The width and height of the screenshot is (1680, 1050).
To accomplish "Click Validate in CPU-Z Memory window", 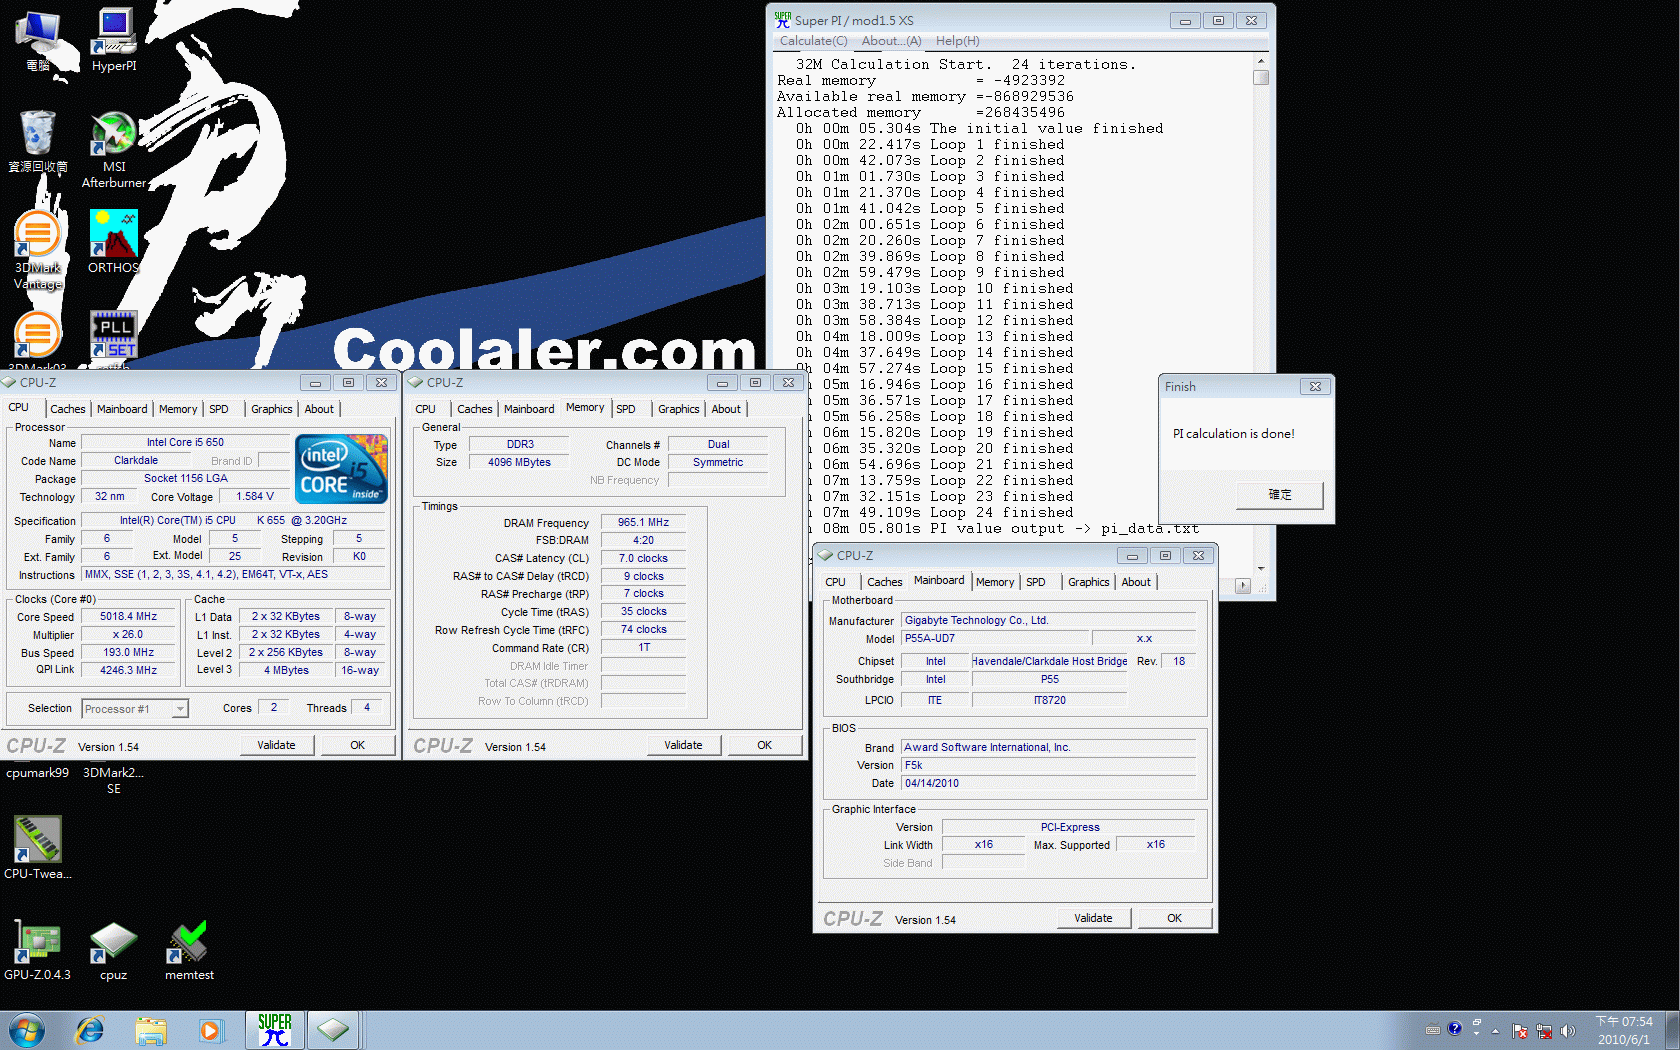I will 683,745.
